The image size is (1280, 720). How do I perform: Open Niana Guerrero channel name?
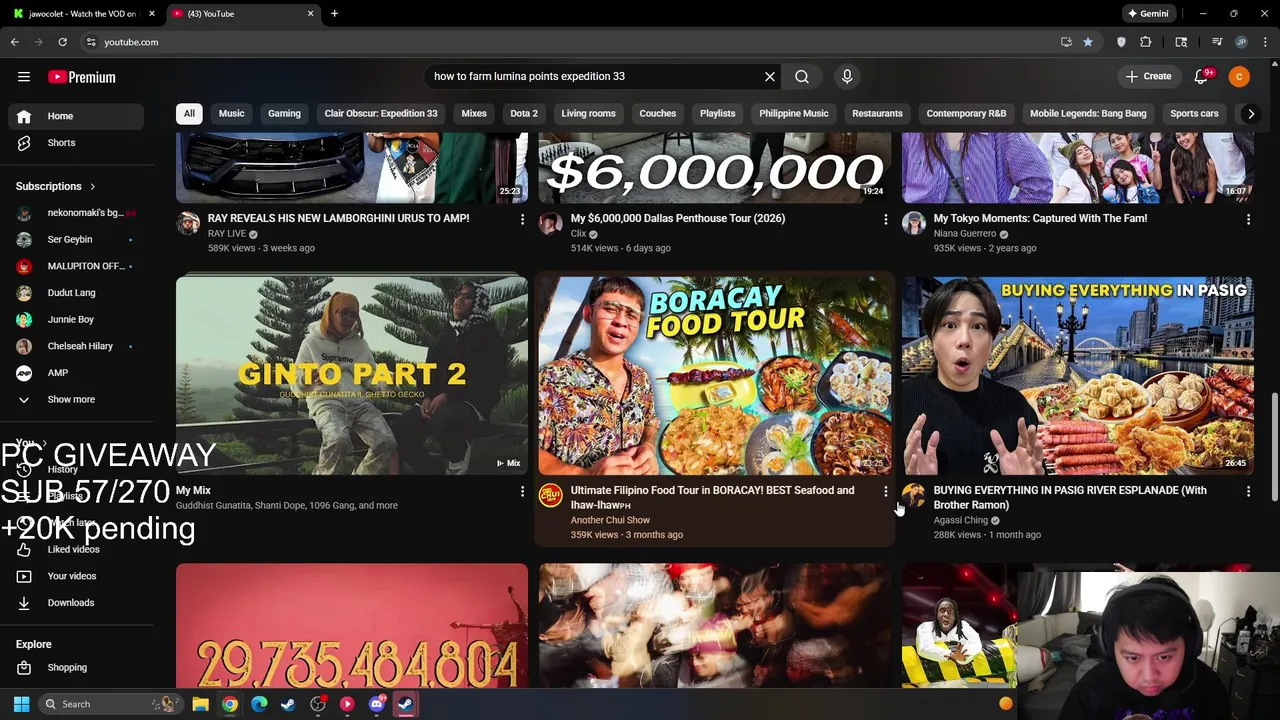point(965,234)
